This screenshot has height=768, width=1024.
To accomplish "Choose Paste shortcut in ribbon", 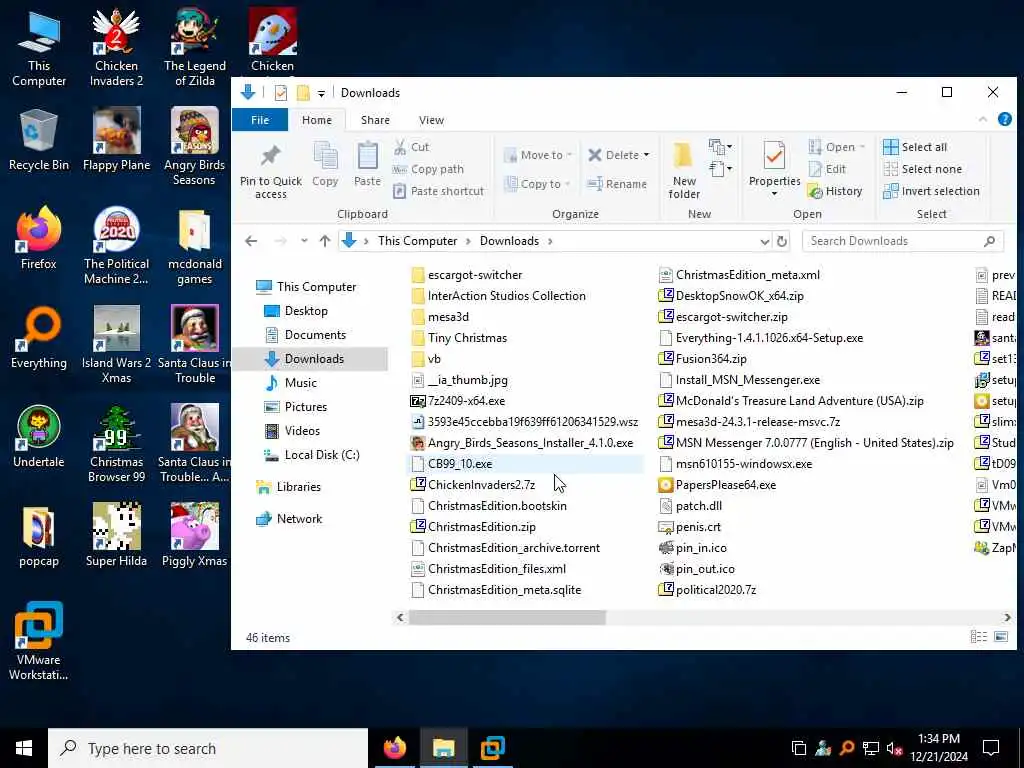I will [x=439, y=191].
